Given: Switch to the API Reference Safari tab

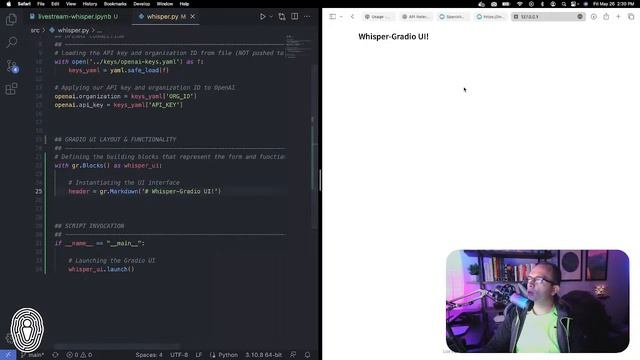Looking at the screenshot, I should pos(415,17).
